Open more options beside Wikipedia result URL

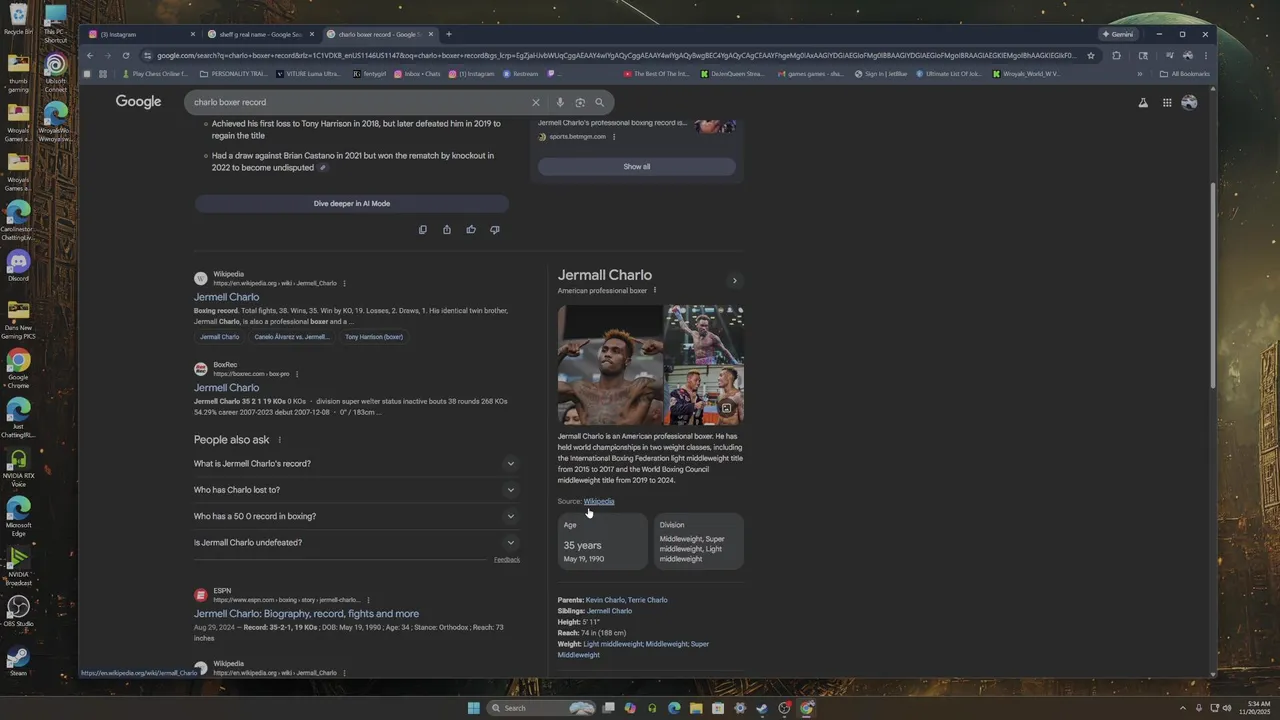[x=344, y=283]
